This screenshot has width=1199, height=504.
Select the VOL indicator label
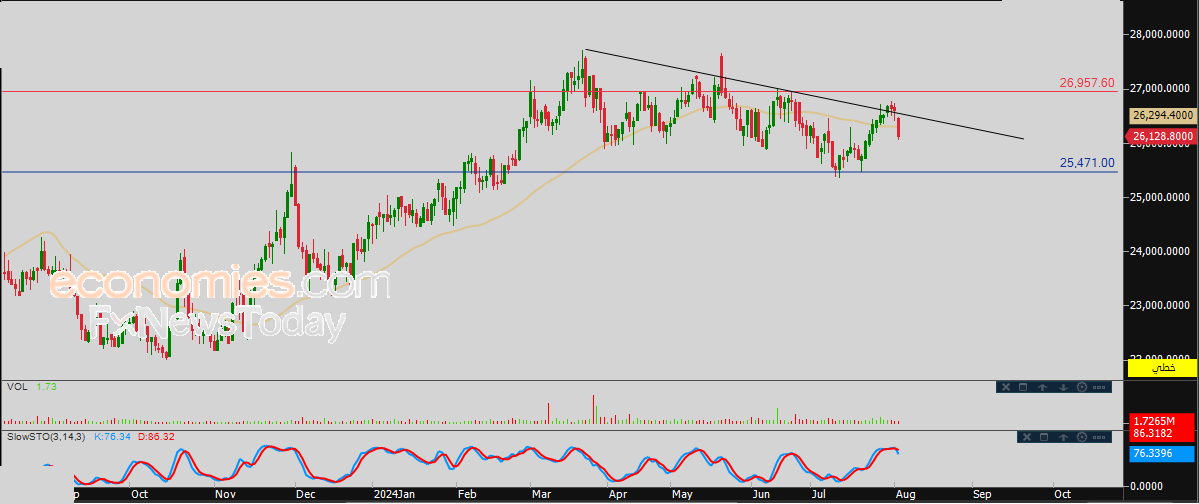[17, 387]
